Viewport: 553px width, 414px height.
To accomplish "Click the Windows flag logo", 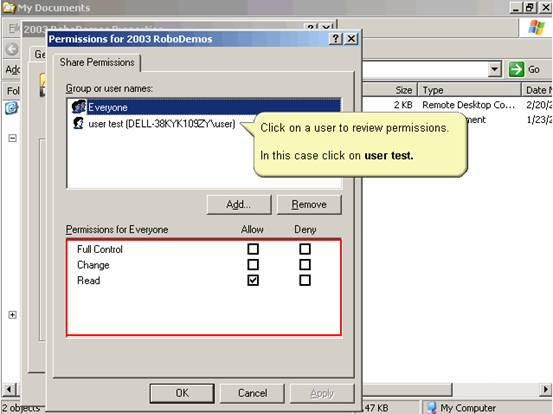I will (536, 27).
